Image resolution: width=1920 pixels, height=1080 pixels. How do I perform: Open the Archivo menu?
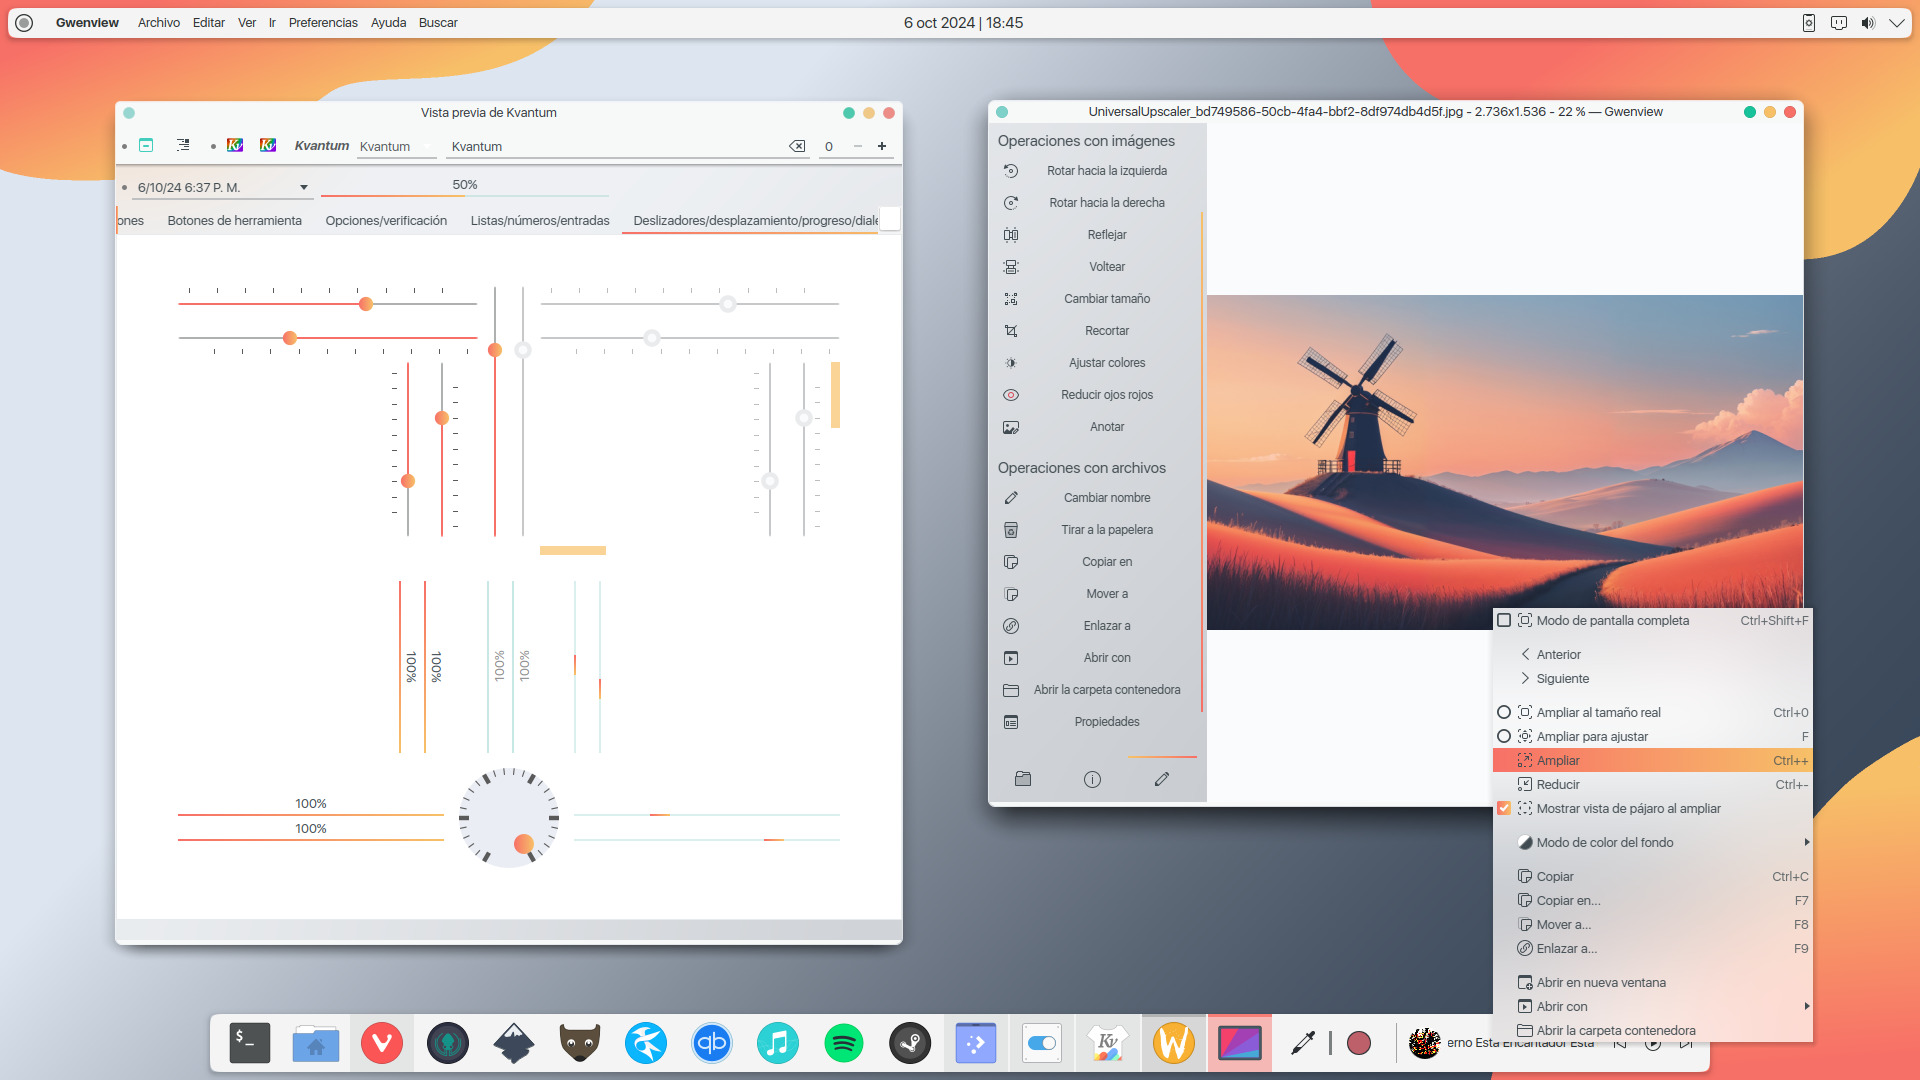(159, 23)
